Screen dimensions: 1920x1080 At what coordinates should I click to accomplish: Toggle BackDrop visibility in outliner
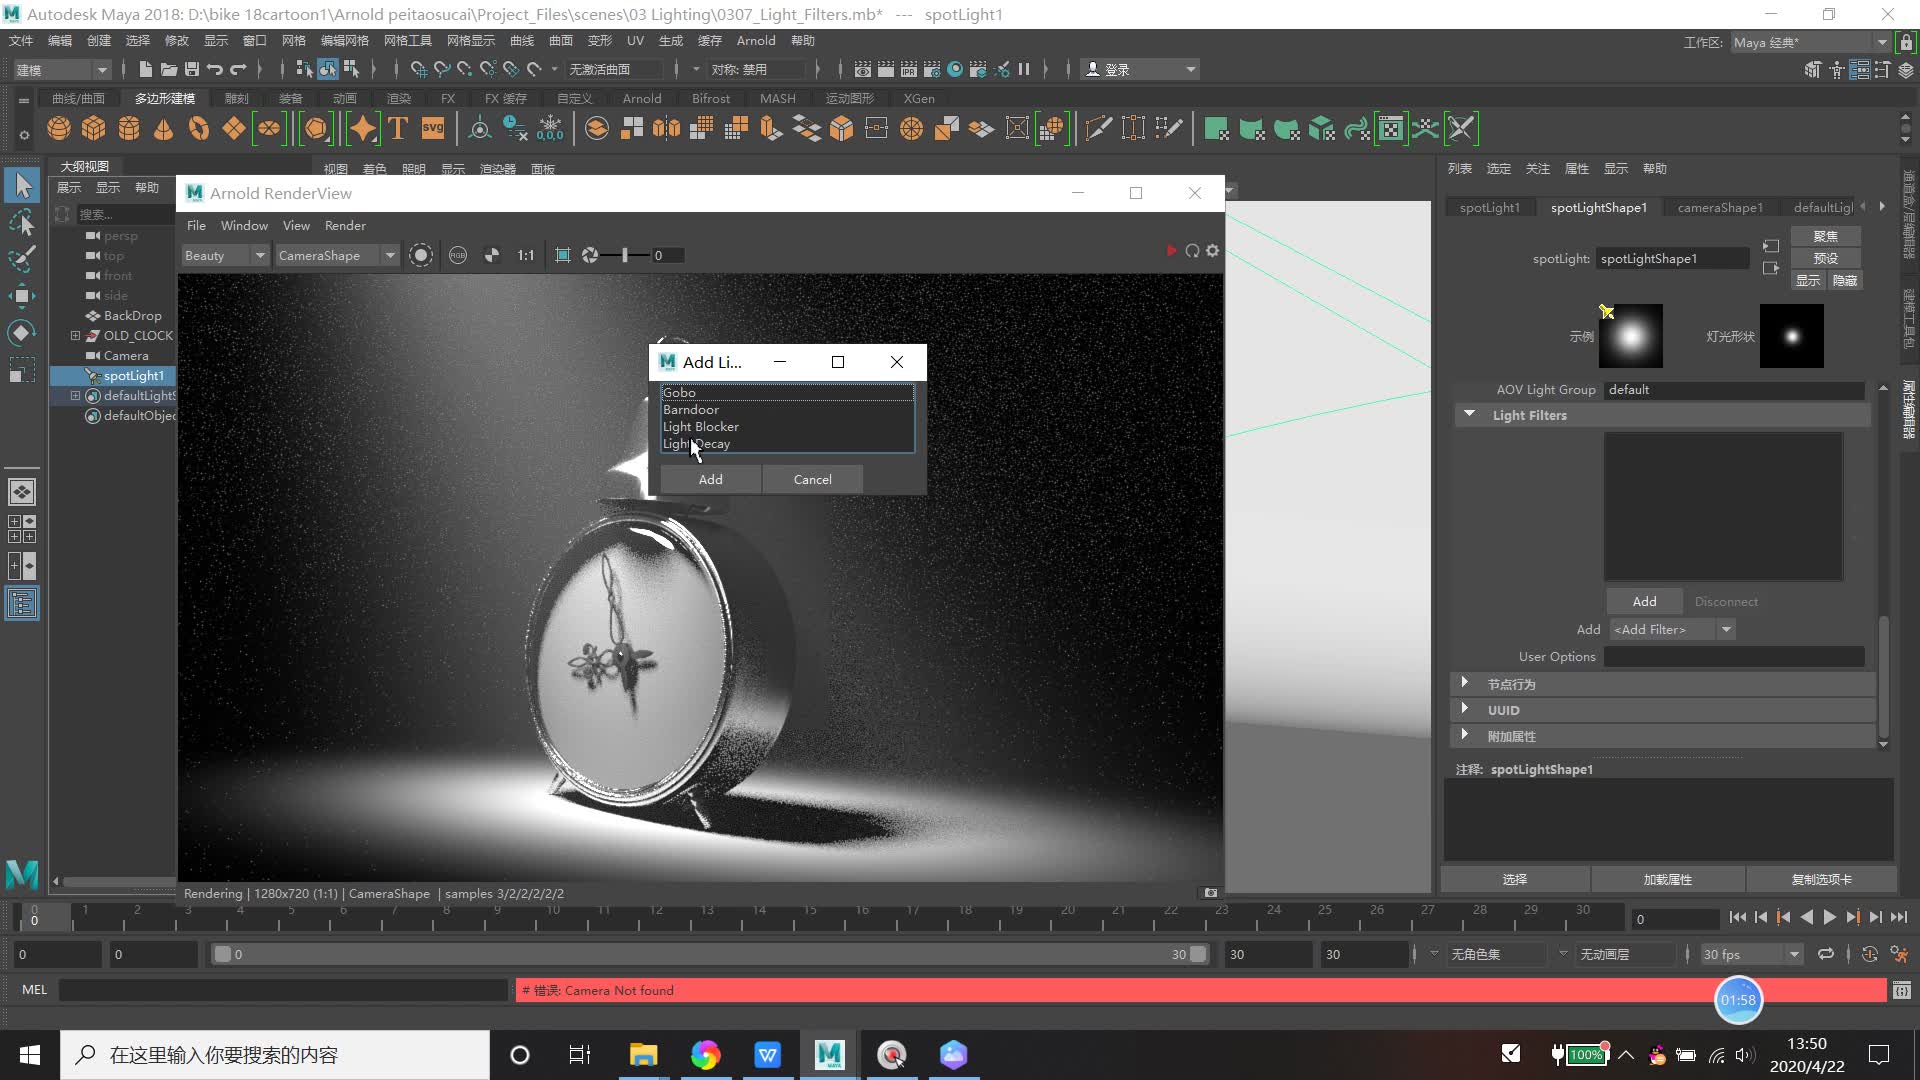92,315
